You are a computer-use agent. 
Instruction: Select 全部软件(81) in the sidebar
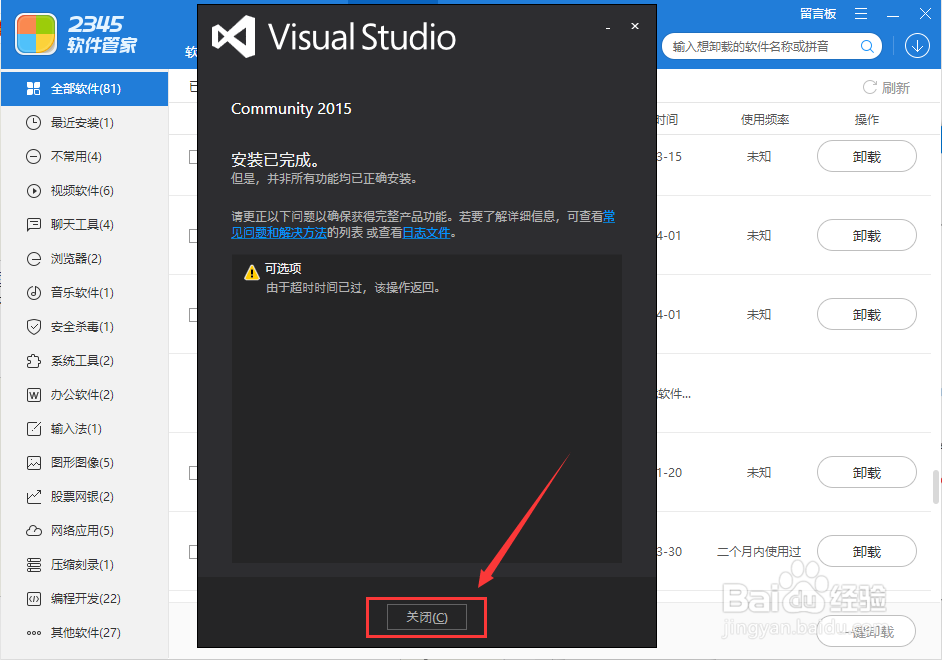85,89
